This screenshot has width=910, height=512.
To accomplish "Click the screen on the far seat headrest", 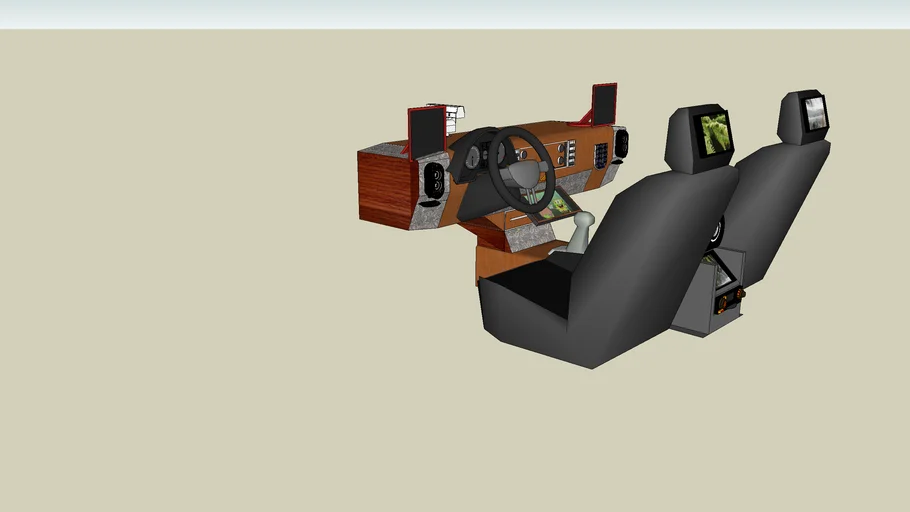I will [x=815, y=113].
